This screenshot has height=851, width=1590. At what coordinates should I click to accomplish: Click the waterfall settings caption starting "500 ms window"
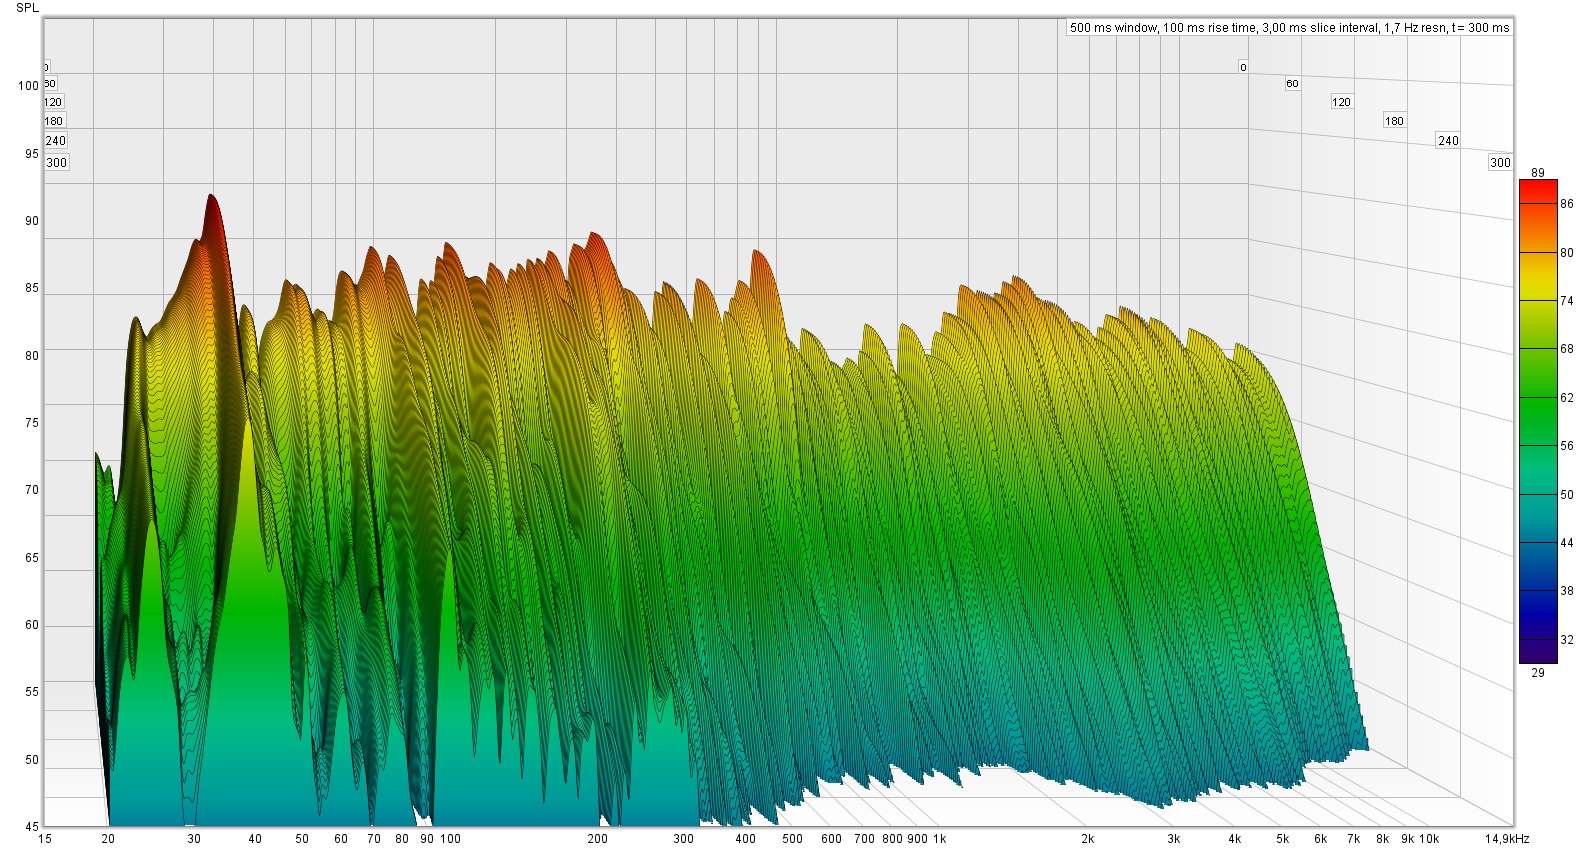[x=1289, y=28]
